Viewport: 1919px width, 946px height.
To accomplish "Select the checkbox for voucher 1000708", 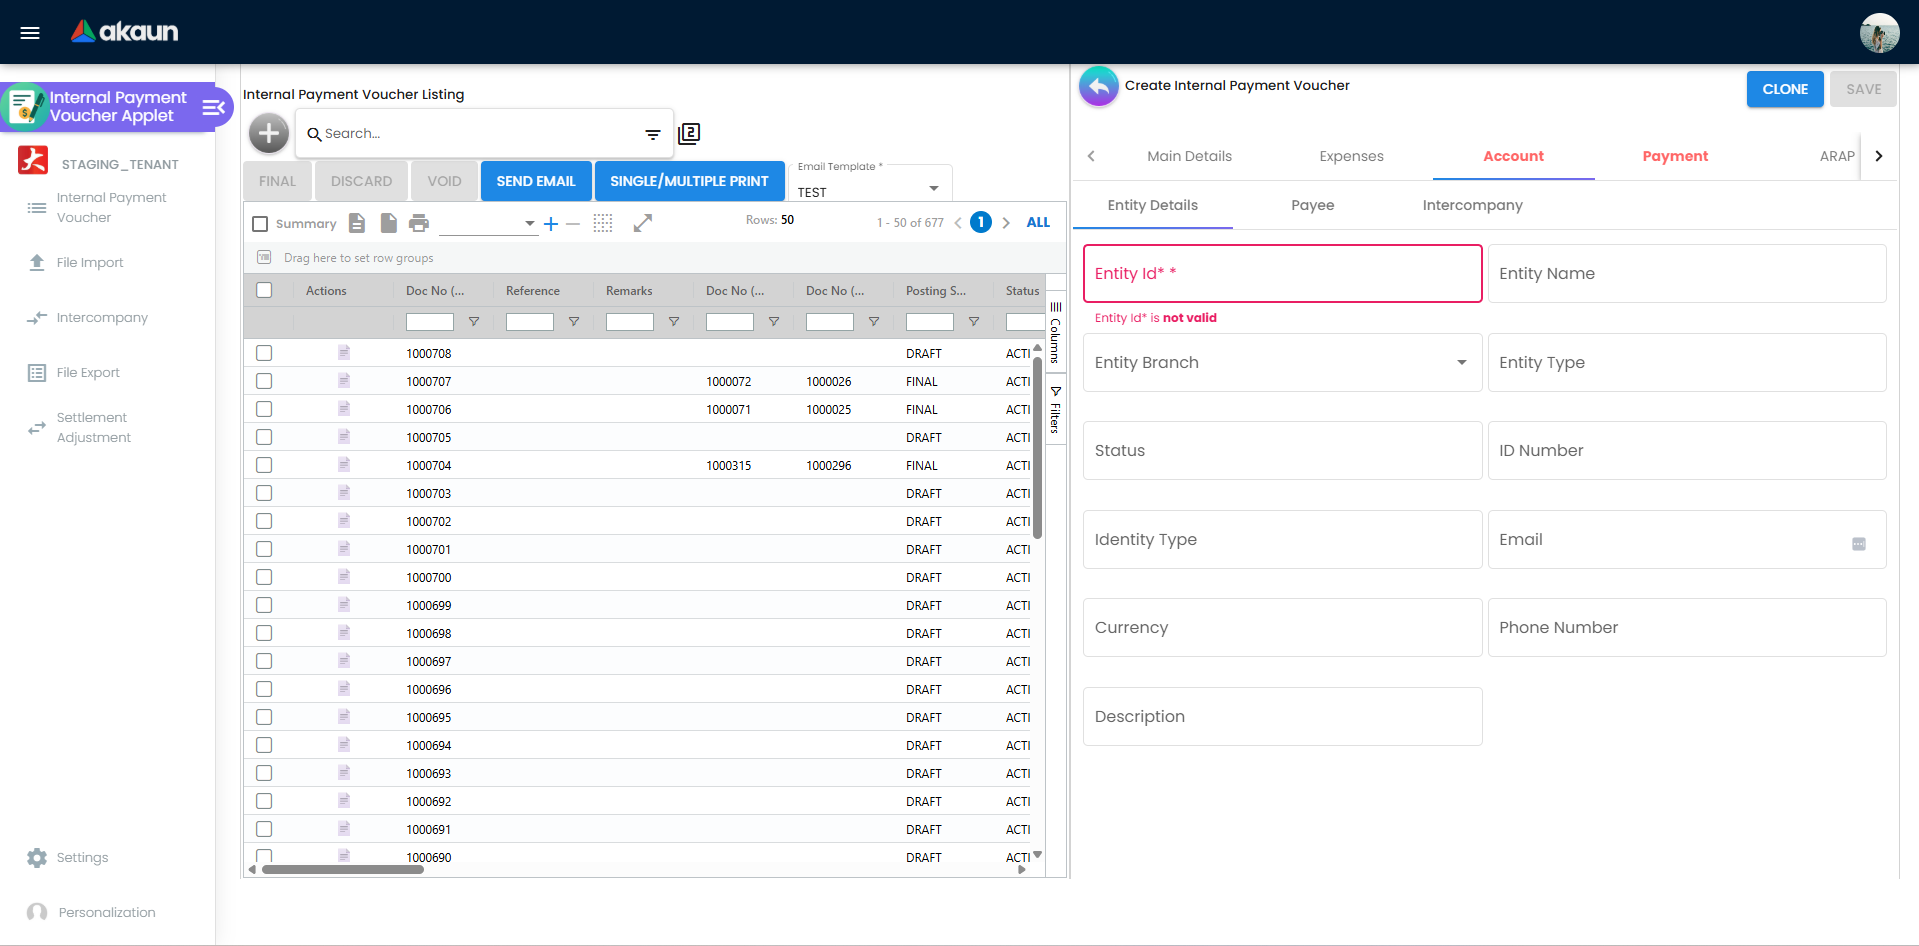I will 264,352.
